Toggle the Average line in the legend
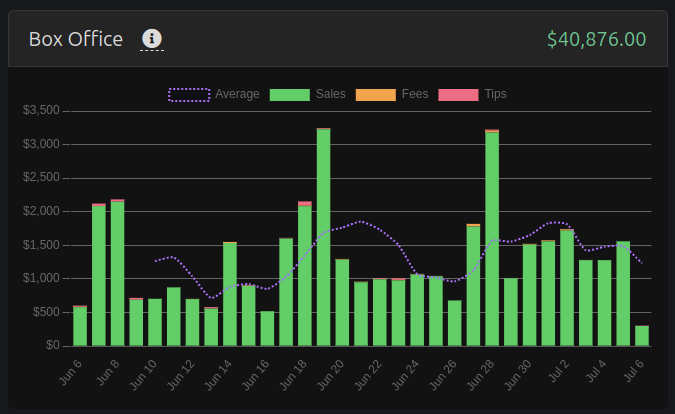The height and width of the screenshot is (414, 675). click(214, 94)
